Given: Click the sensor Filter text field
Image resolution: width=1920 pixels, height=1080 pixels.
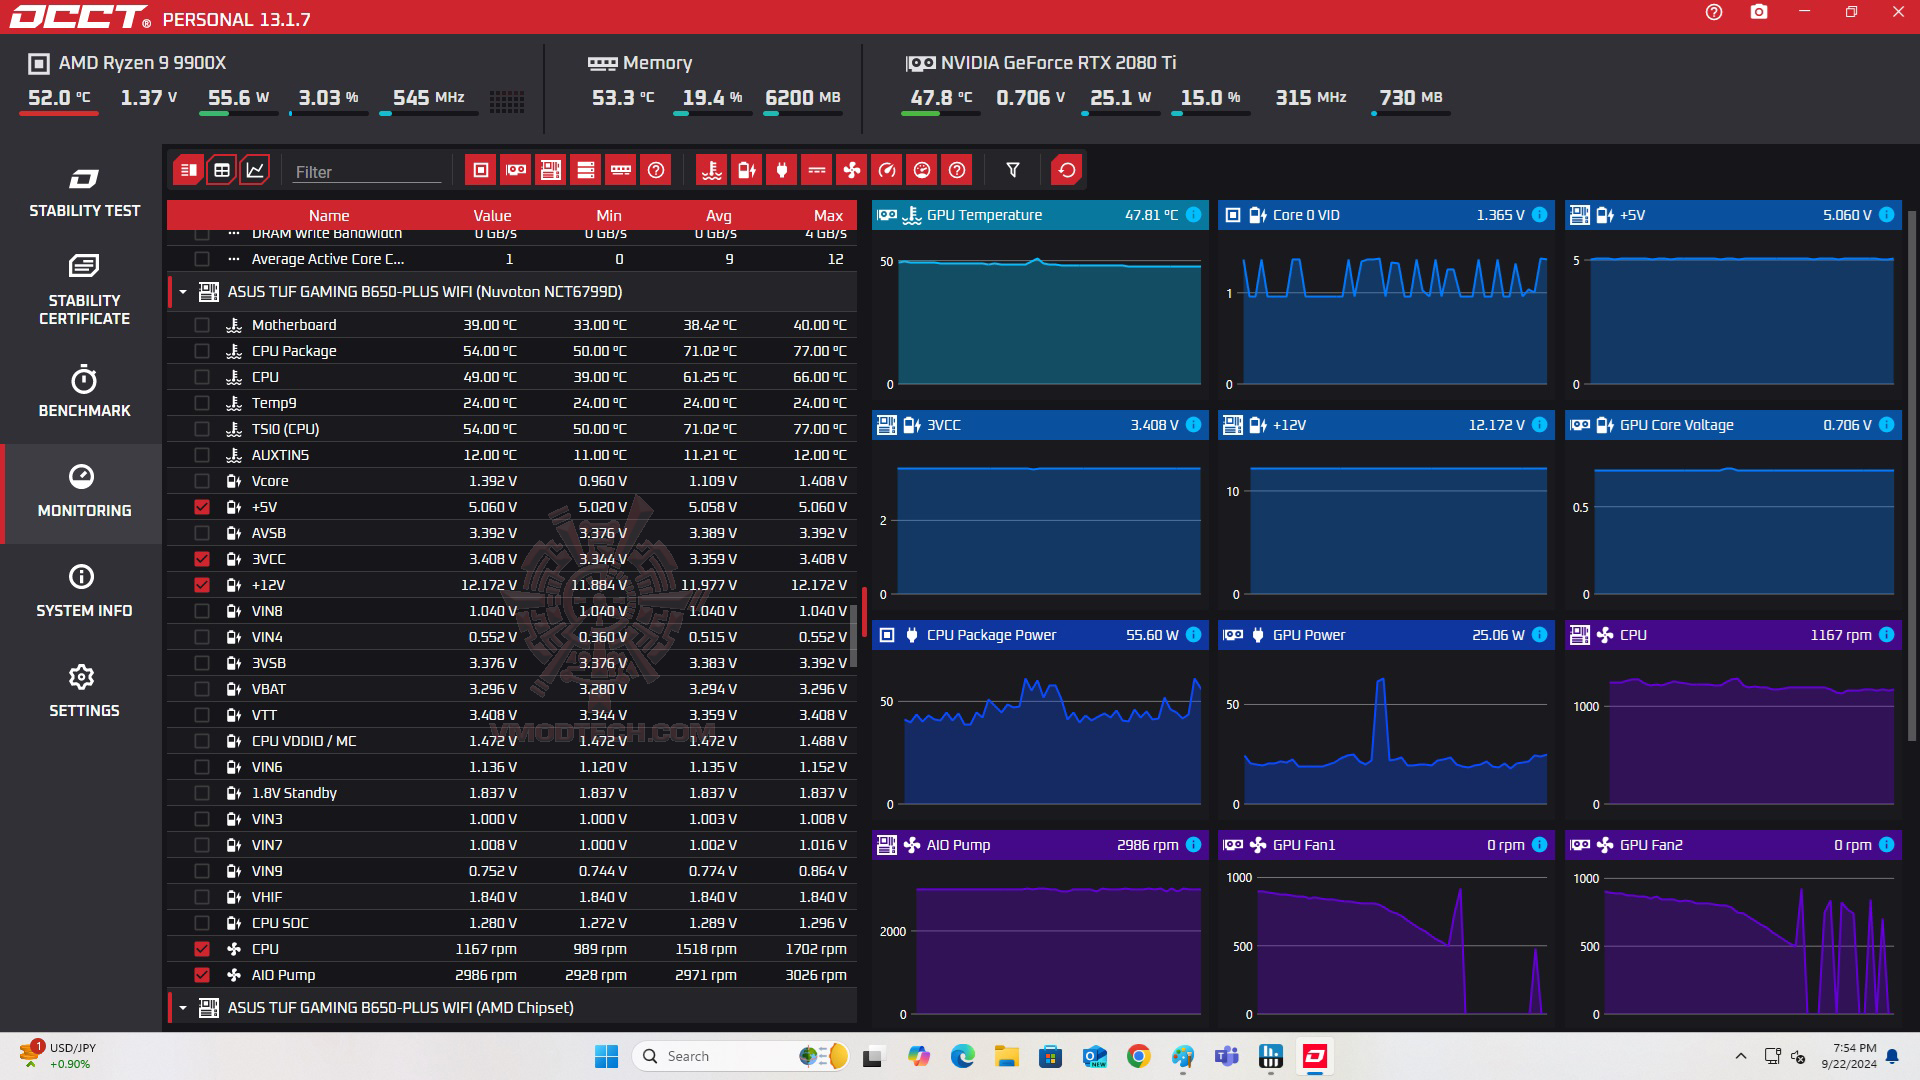Looking at the screenshot, I should coord(366,172).
